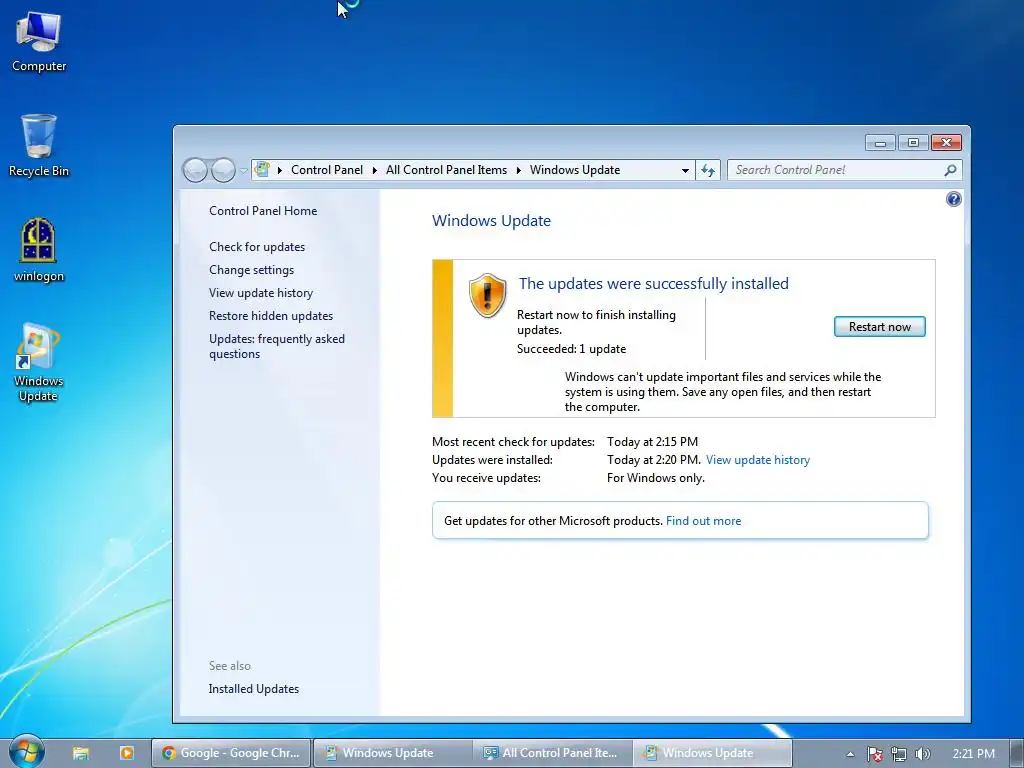Click the Windows Start orb
Screen dimensions: 1024x768
27,752
